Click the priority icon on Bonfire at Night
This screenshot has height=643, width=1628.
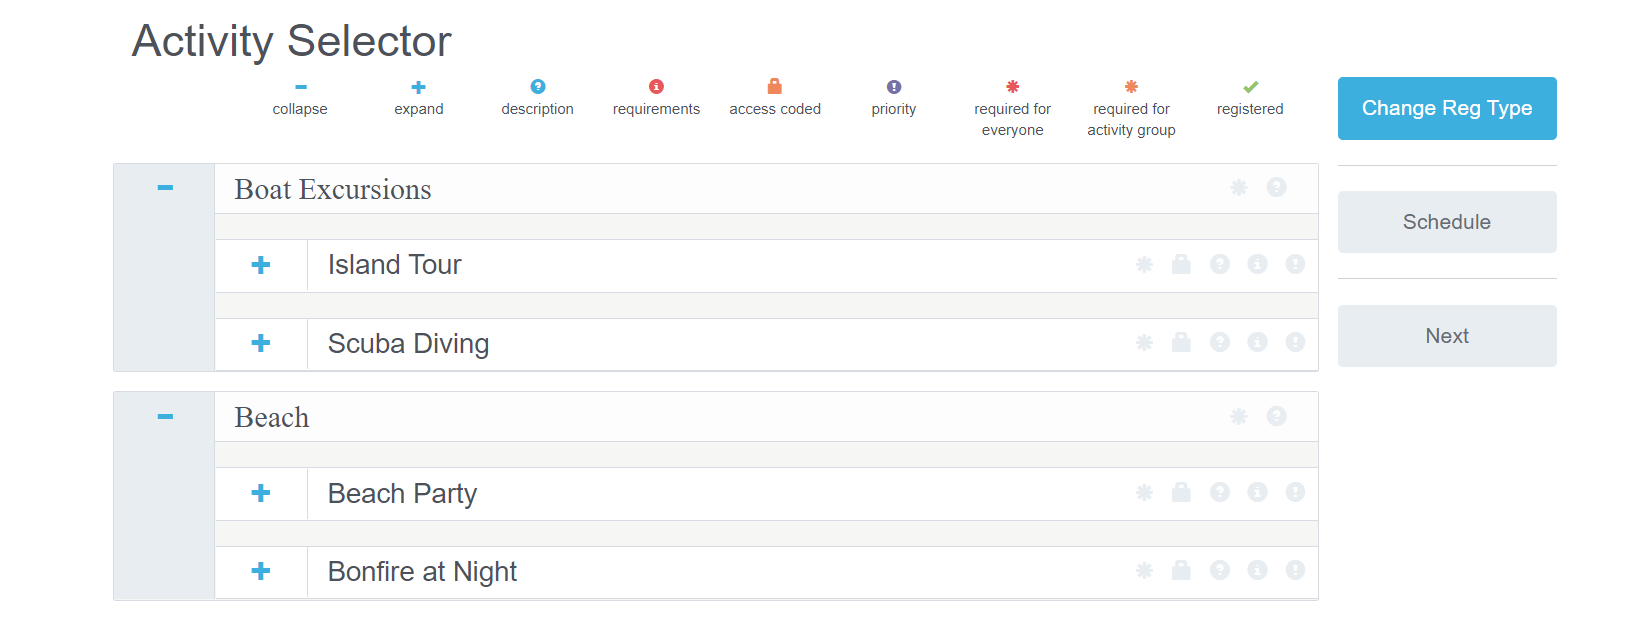(1296, 571)
